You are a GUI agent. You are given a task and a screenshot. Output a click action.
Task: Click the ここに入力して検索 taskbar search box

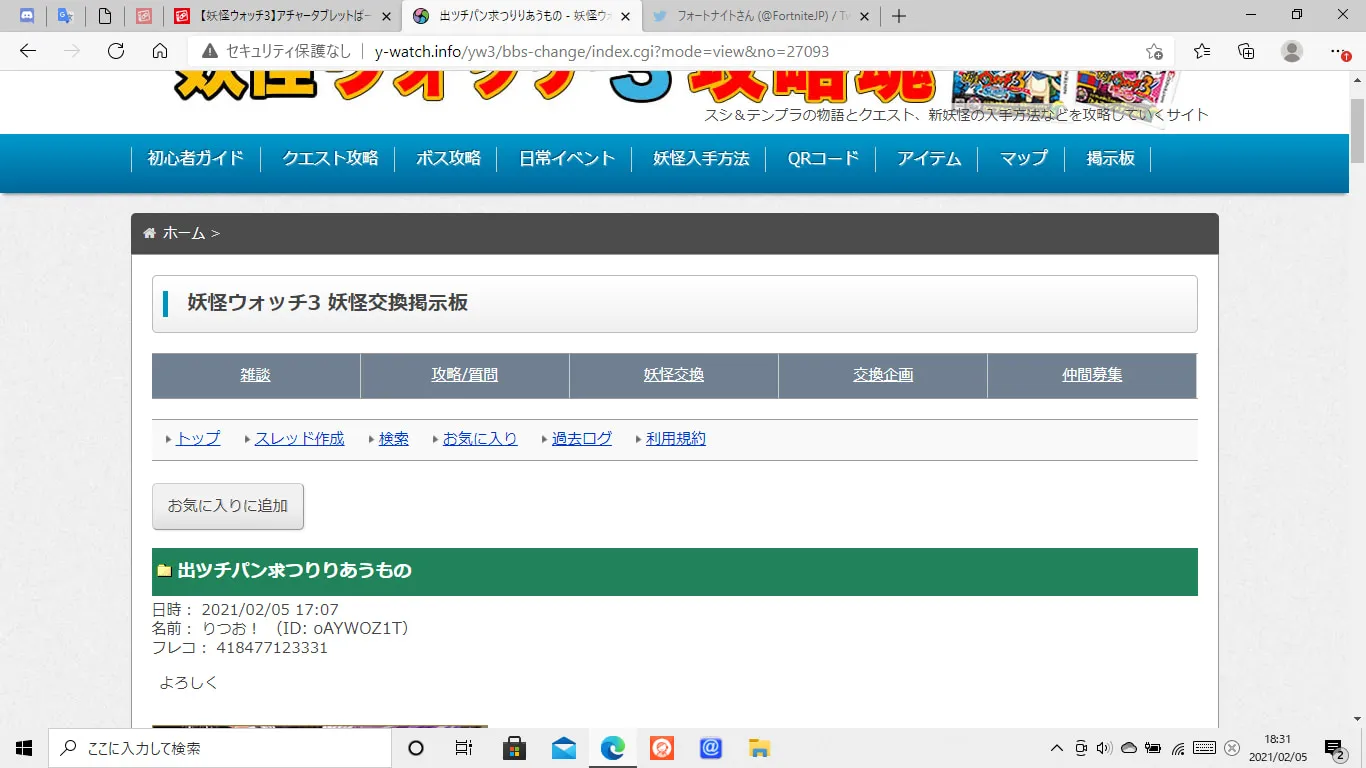pos(220,748)
